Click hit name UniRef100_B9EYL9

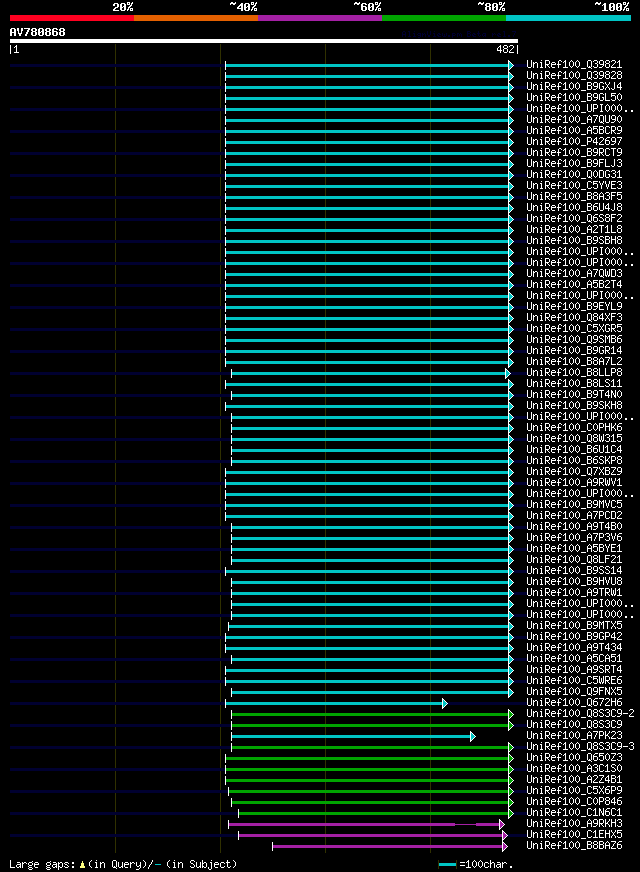[x=574, y=306]
